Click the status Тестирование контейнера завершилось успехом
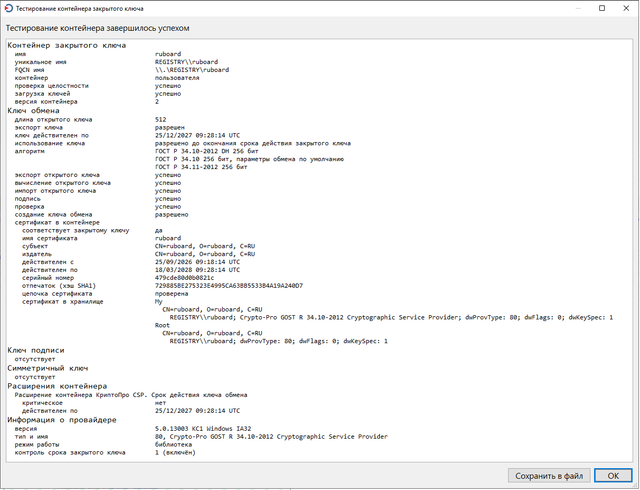The height and width of the screenshot is (490, 640). (98, 28)
